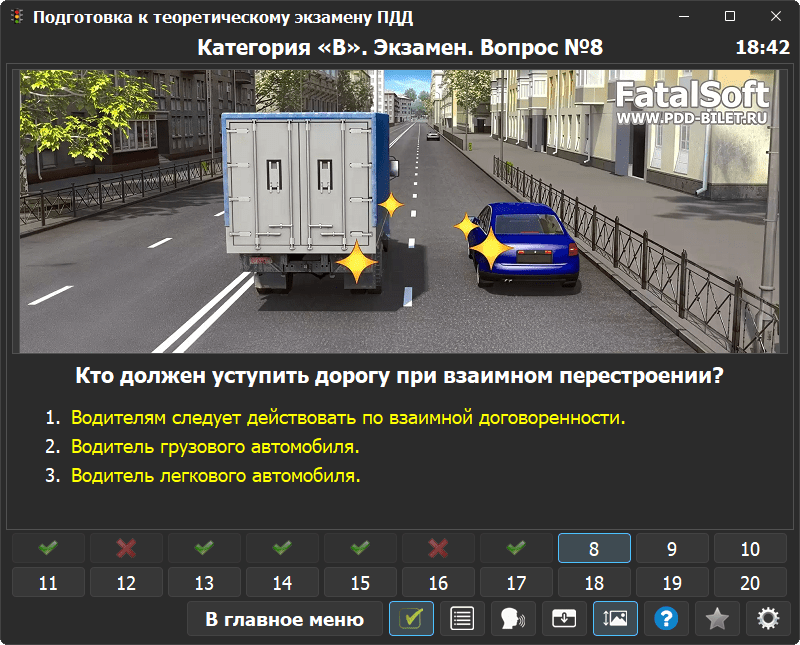
Task: Open help via blue question mark icon
Action: pos(666,619)
